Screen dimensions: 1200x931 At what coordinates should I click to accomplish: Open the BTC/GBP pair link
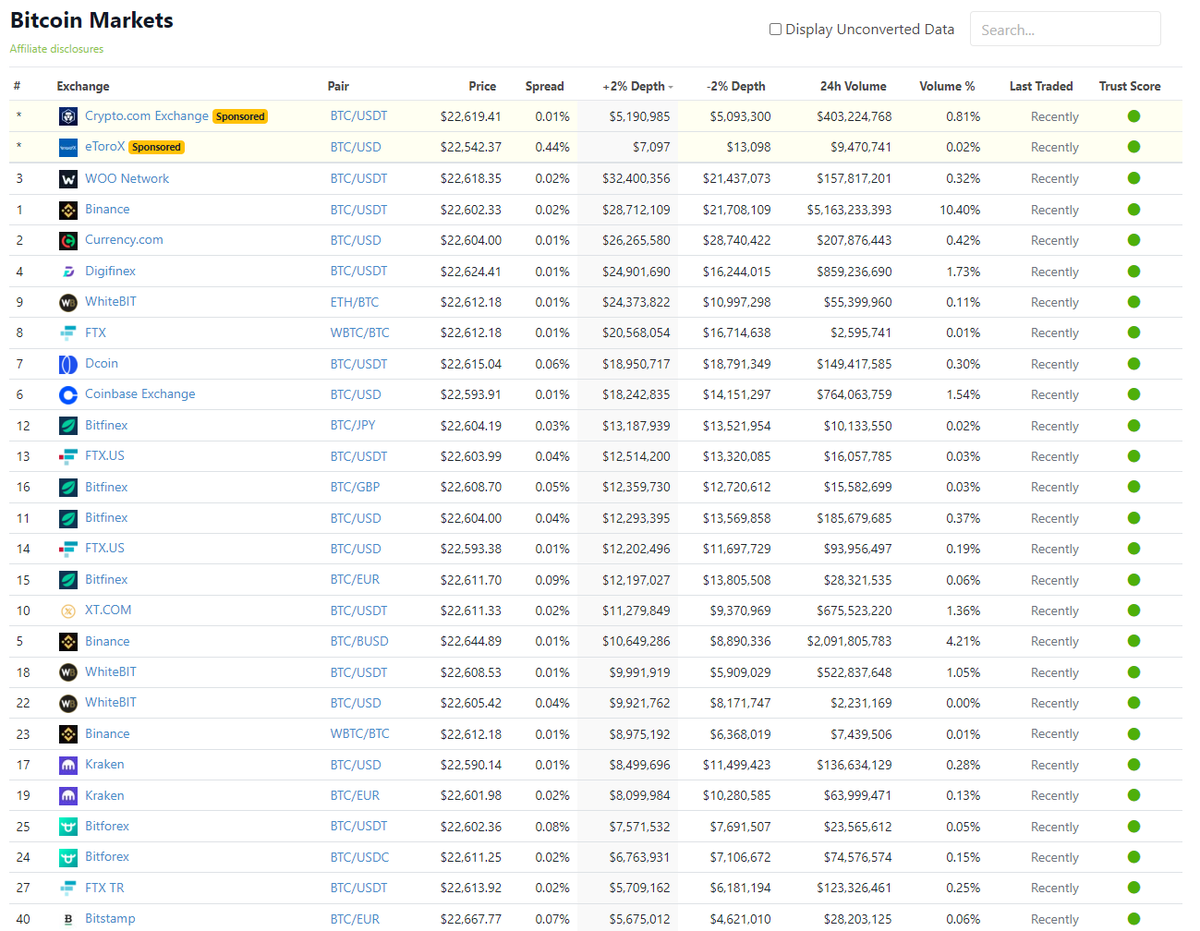[355, 487]
